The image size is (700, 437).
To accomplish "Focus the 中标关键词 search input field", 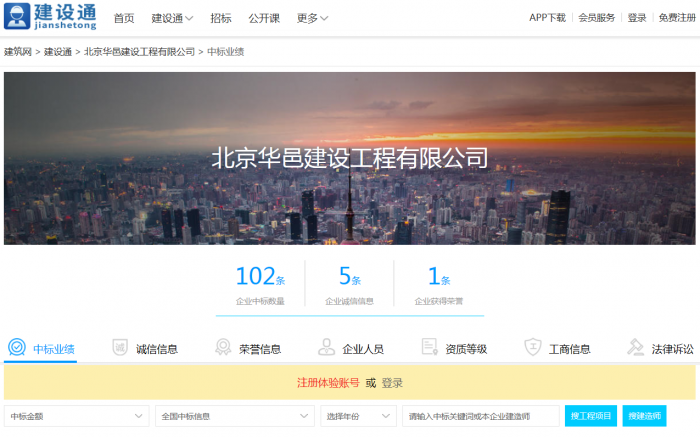I will click(x=480, y=416).
